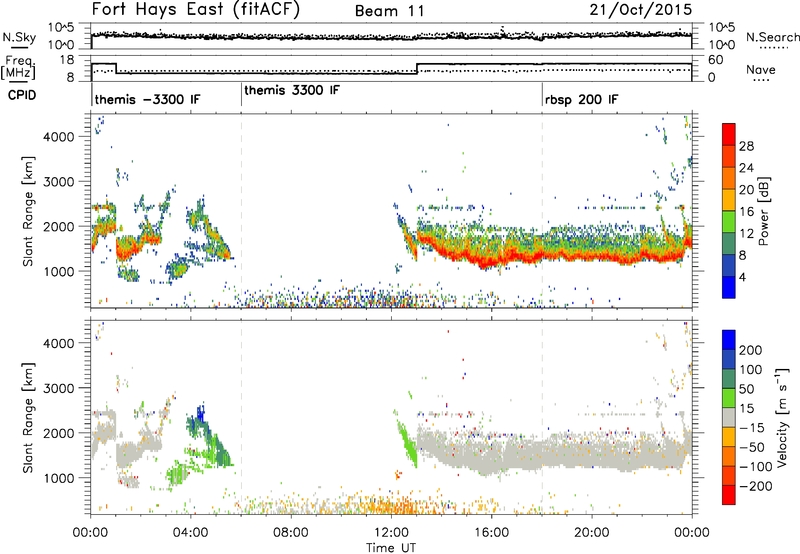800x554 pixels.
Task: Click the '04:00' time tick label
Action: (190, 533)
